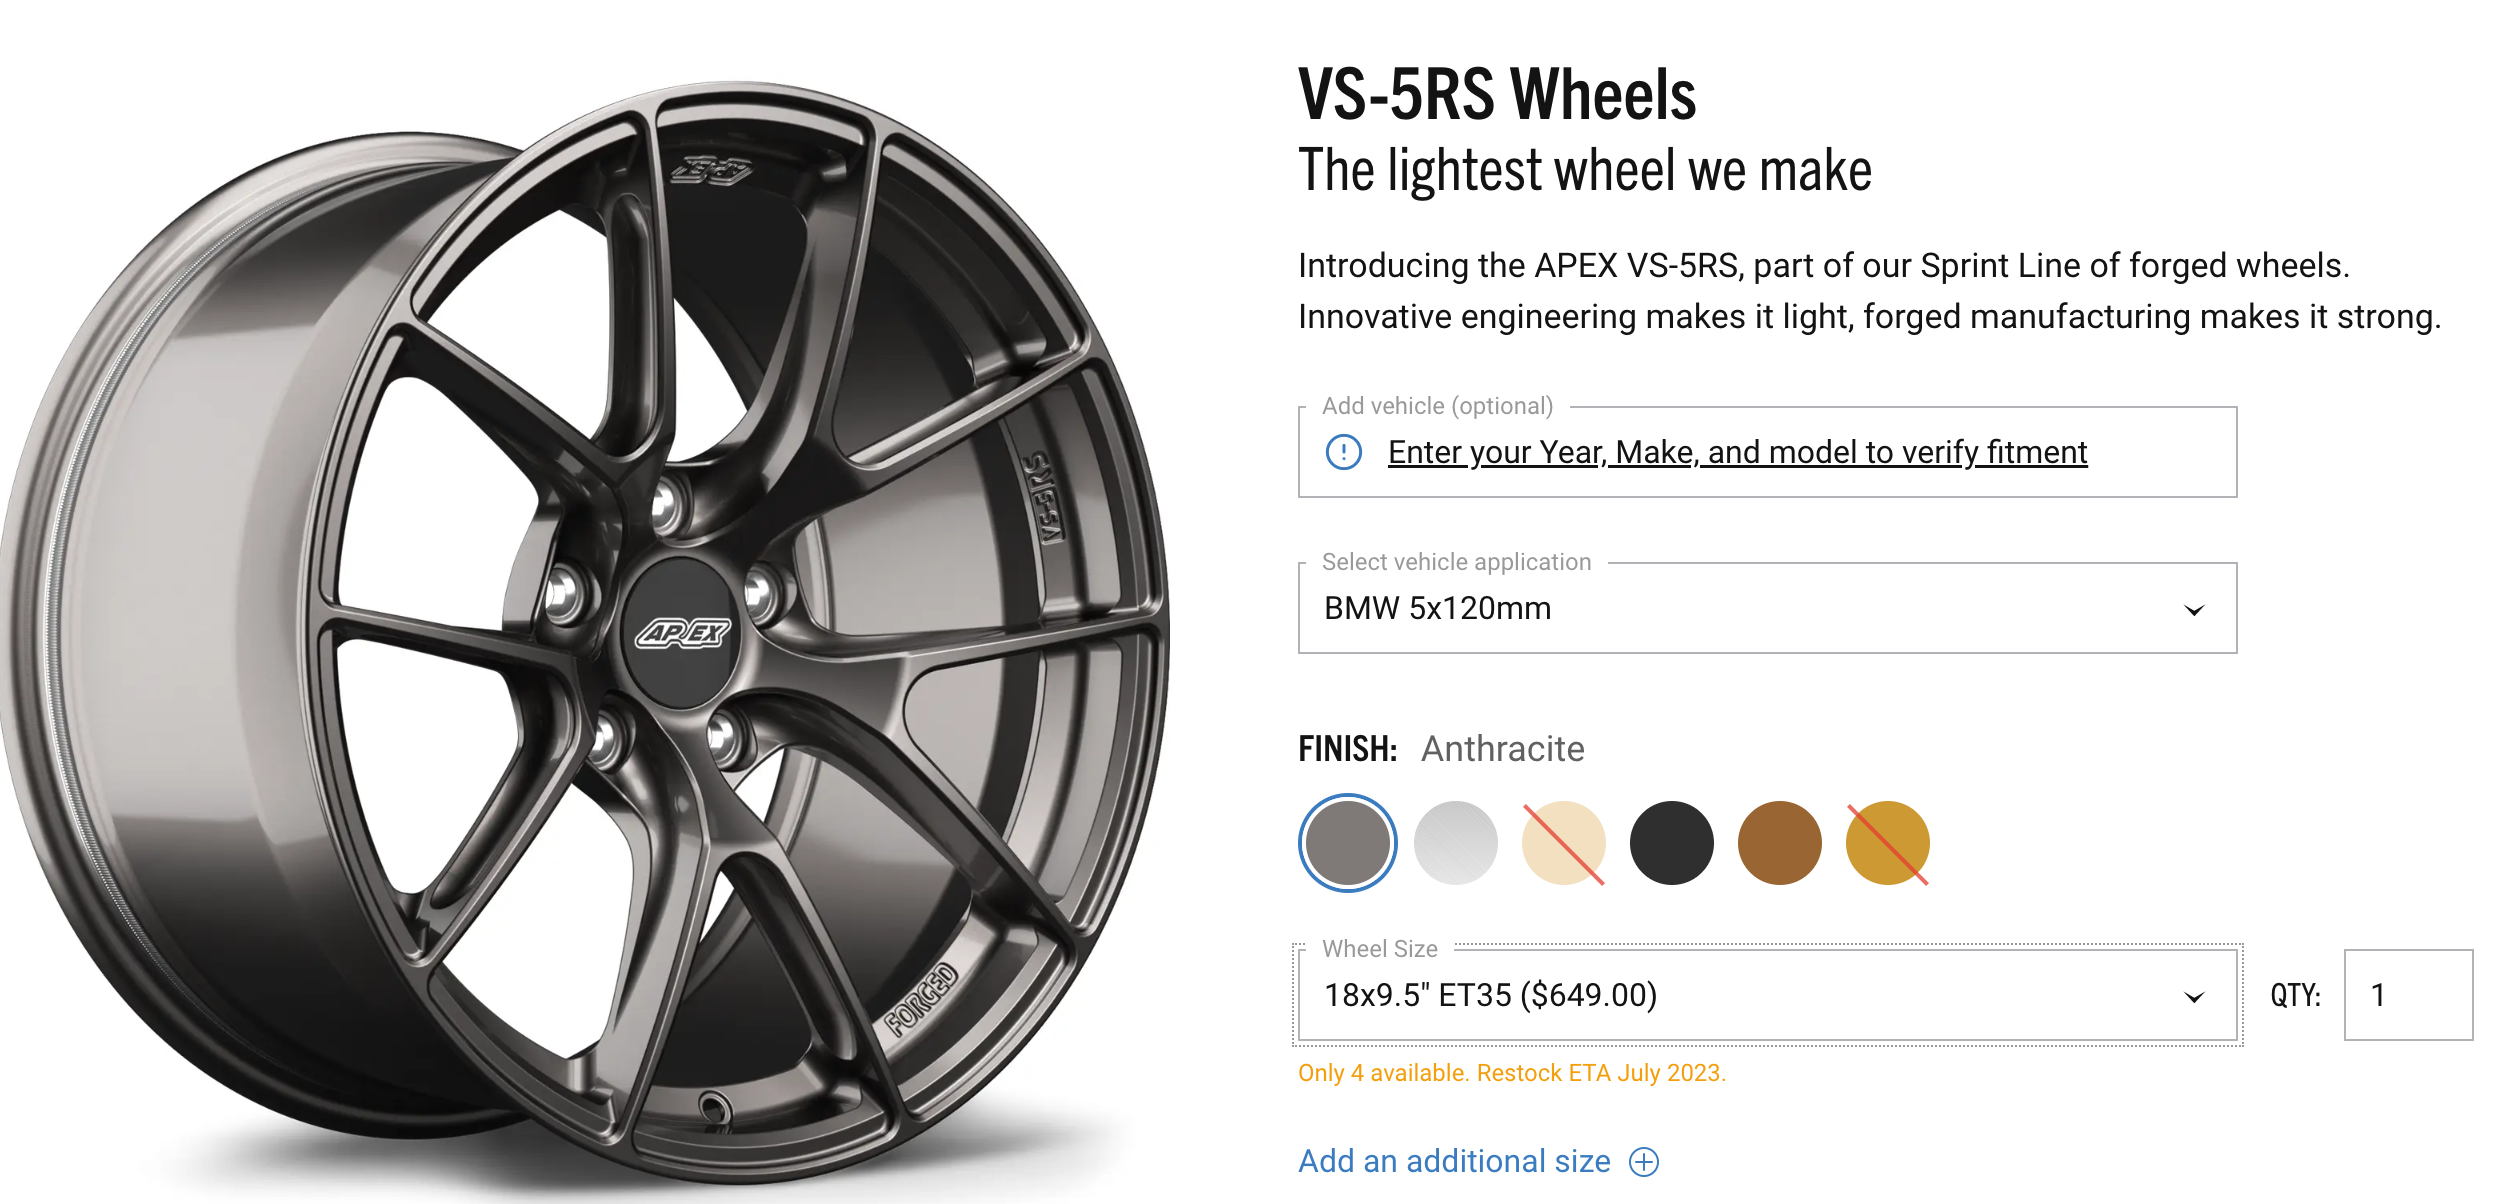Click the APEX center cap logo on wheel
2512x1204 pixels.
[683, 633]
